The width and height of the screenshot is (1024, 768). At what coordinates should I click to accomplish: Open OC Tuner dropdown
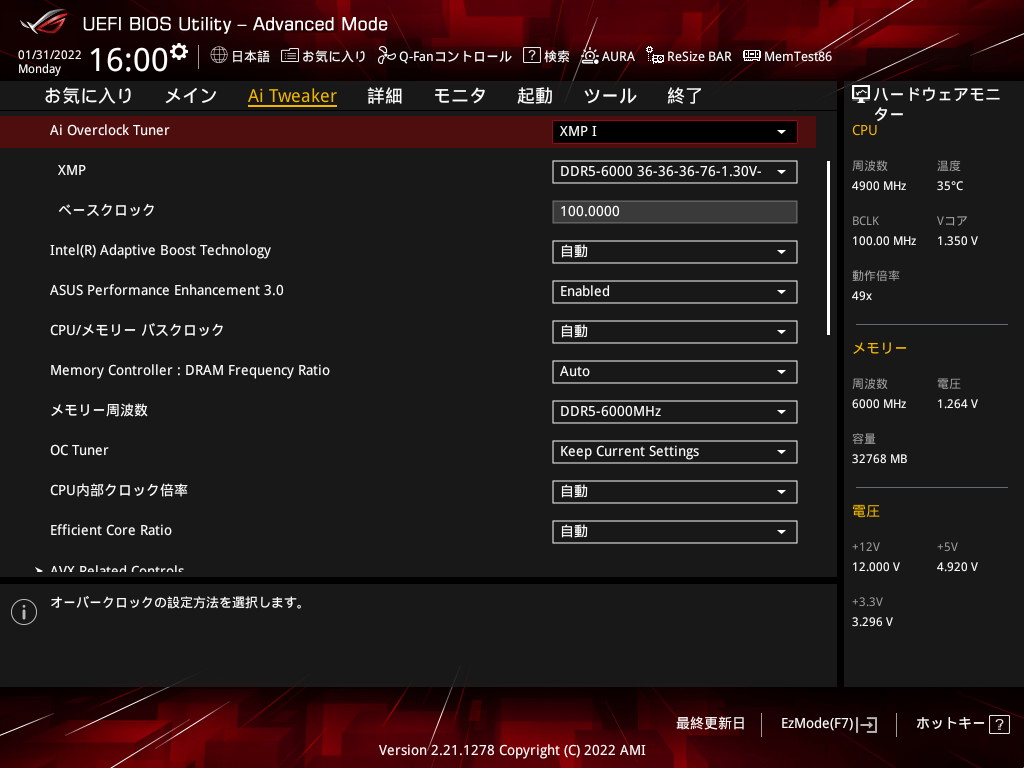pos(675,451)
